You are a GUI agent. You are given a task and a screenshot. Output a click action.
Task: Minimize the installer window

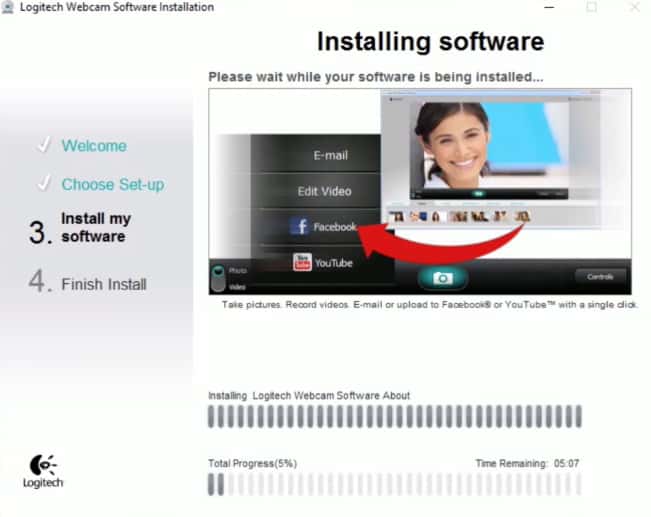click(x=549, y=7)
